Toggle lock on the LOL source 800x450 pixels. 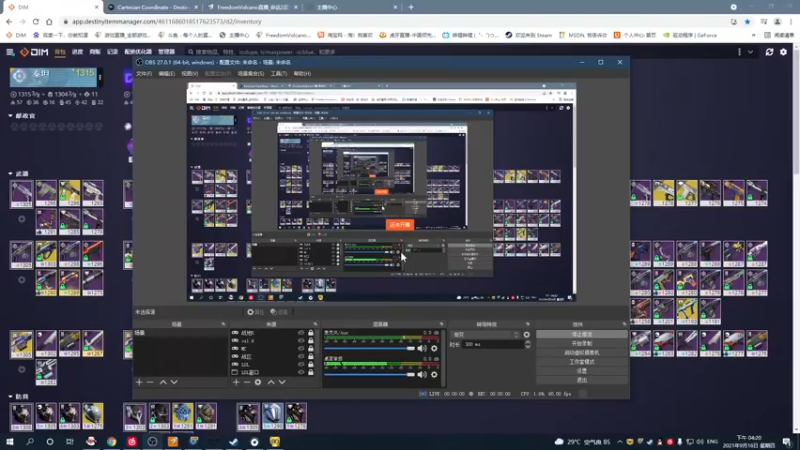point(311,364)
